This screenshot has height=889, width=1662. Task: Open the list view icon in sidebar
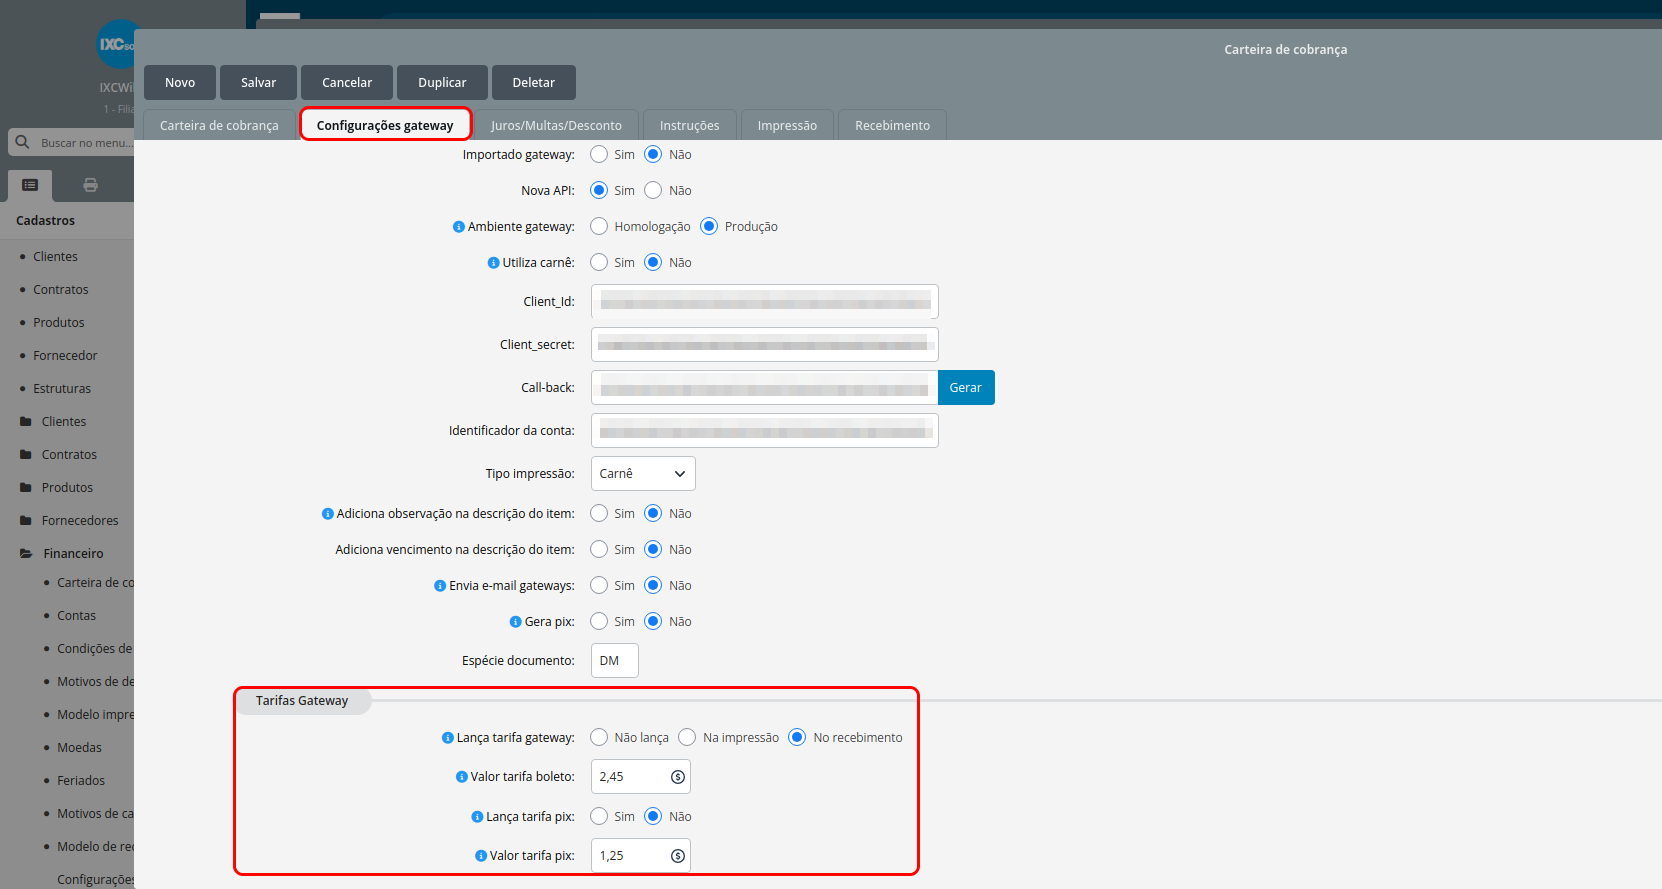click(x=30, y=185)
